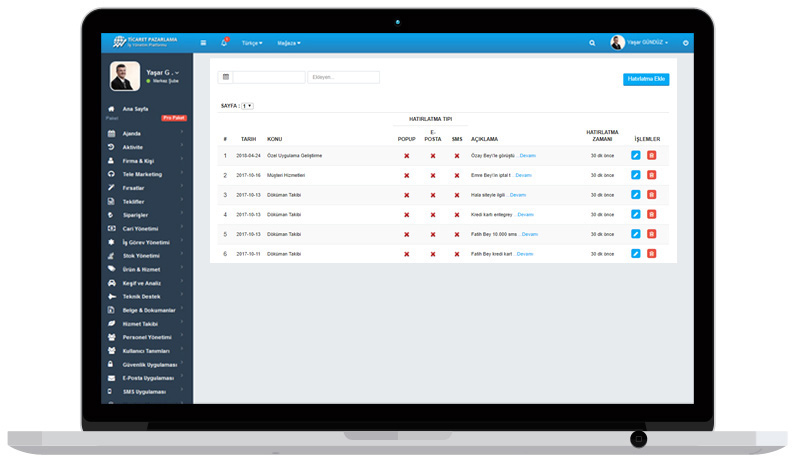Toggle E-Posta mark for row 1
This screenshot has width=800, height=463.
[x=433, y=156]
